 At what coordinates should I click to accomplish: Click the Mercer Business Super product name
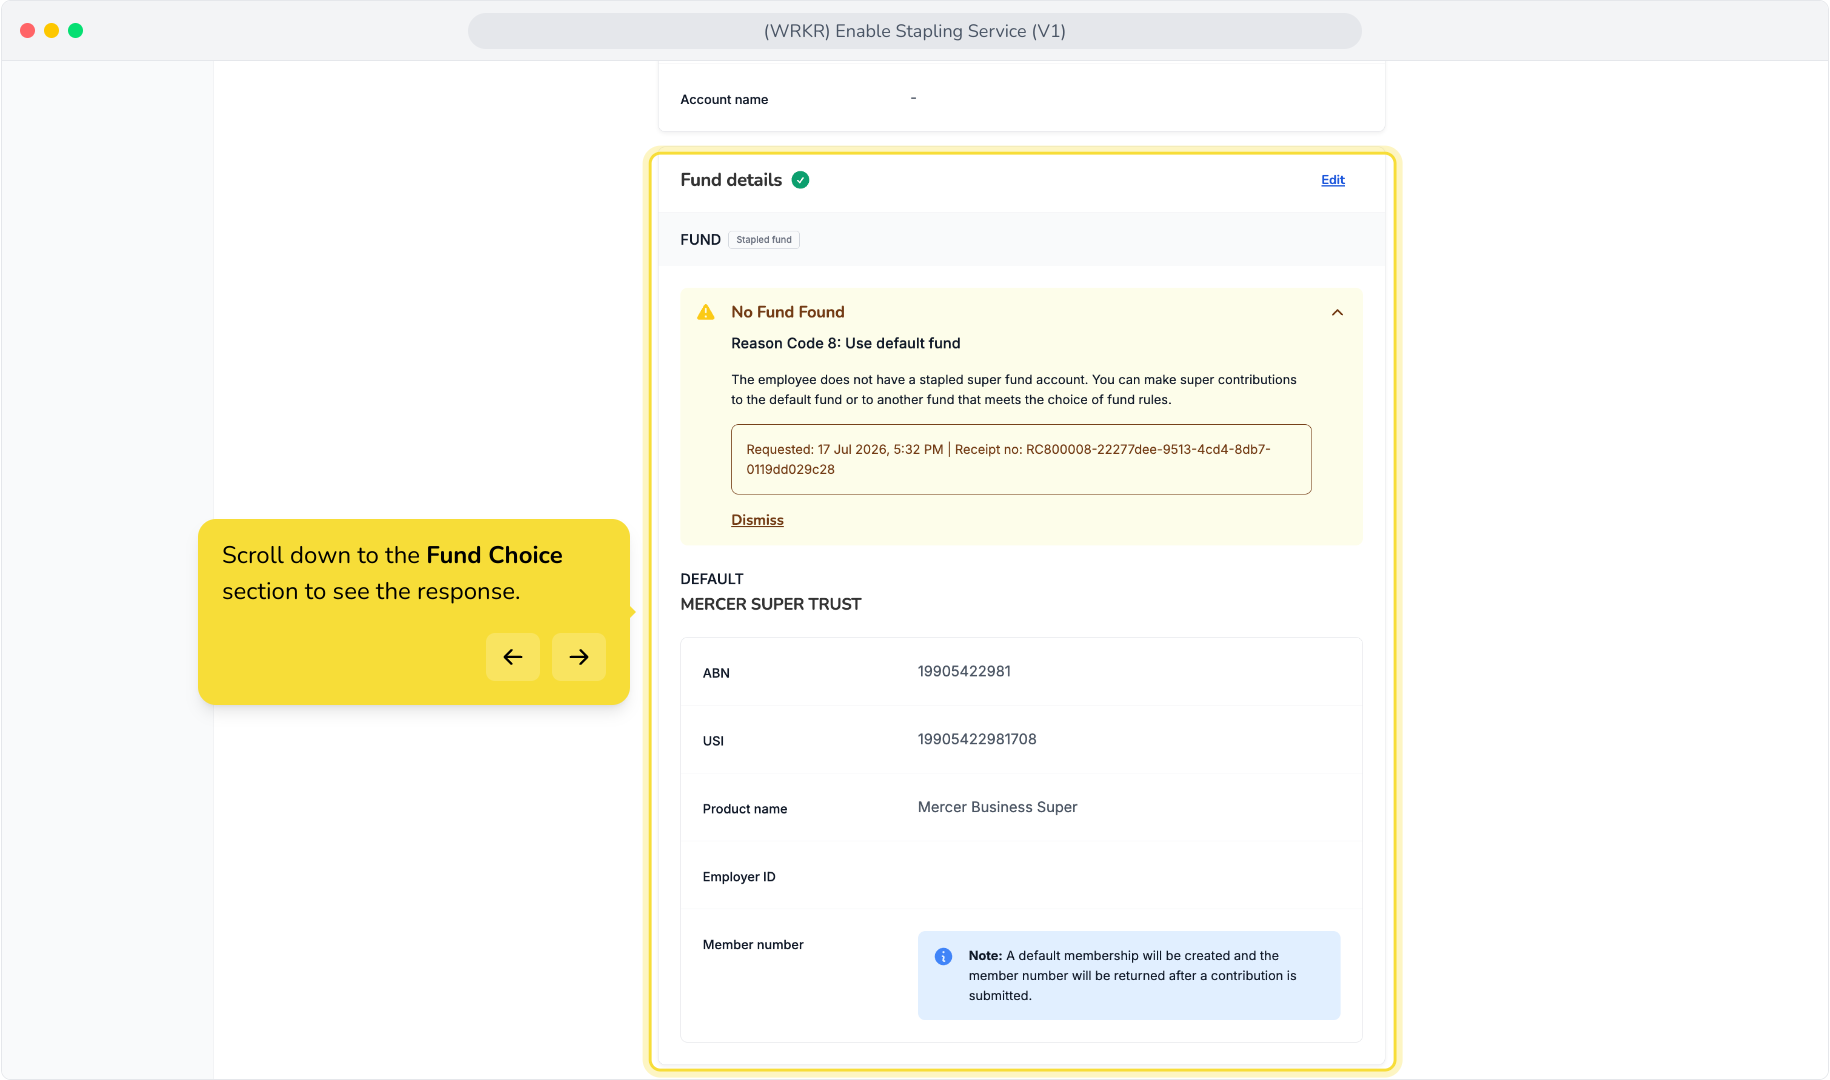(997, 807)
